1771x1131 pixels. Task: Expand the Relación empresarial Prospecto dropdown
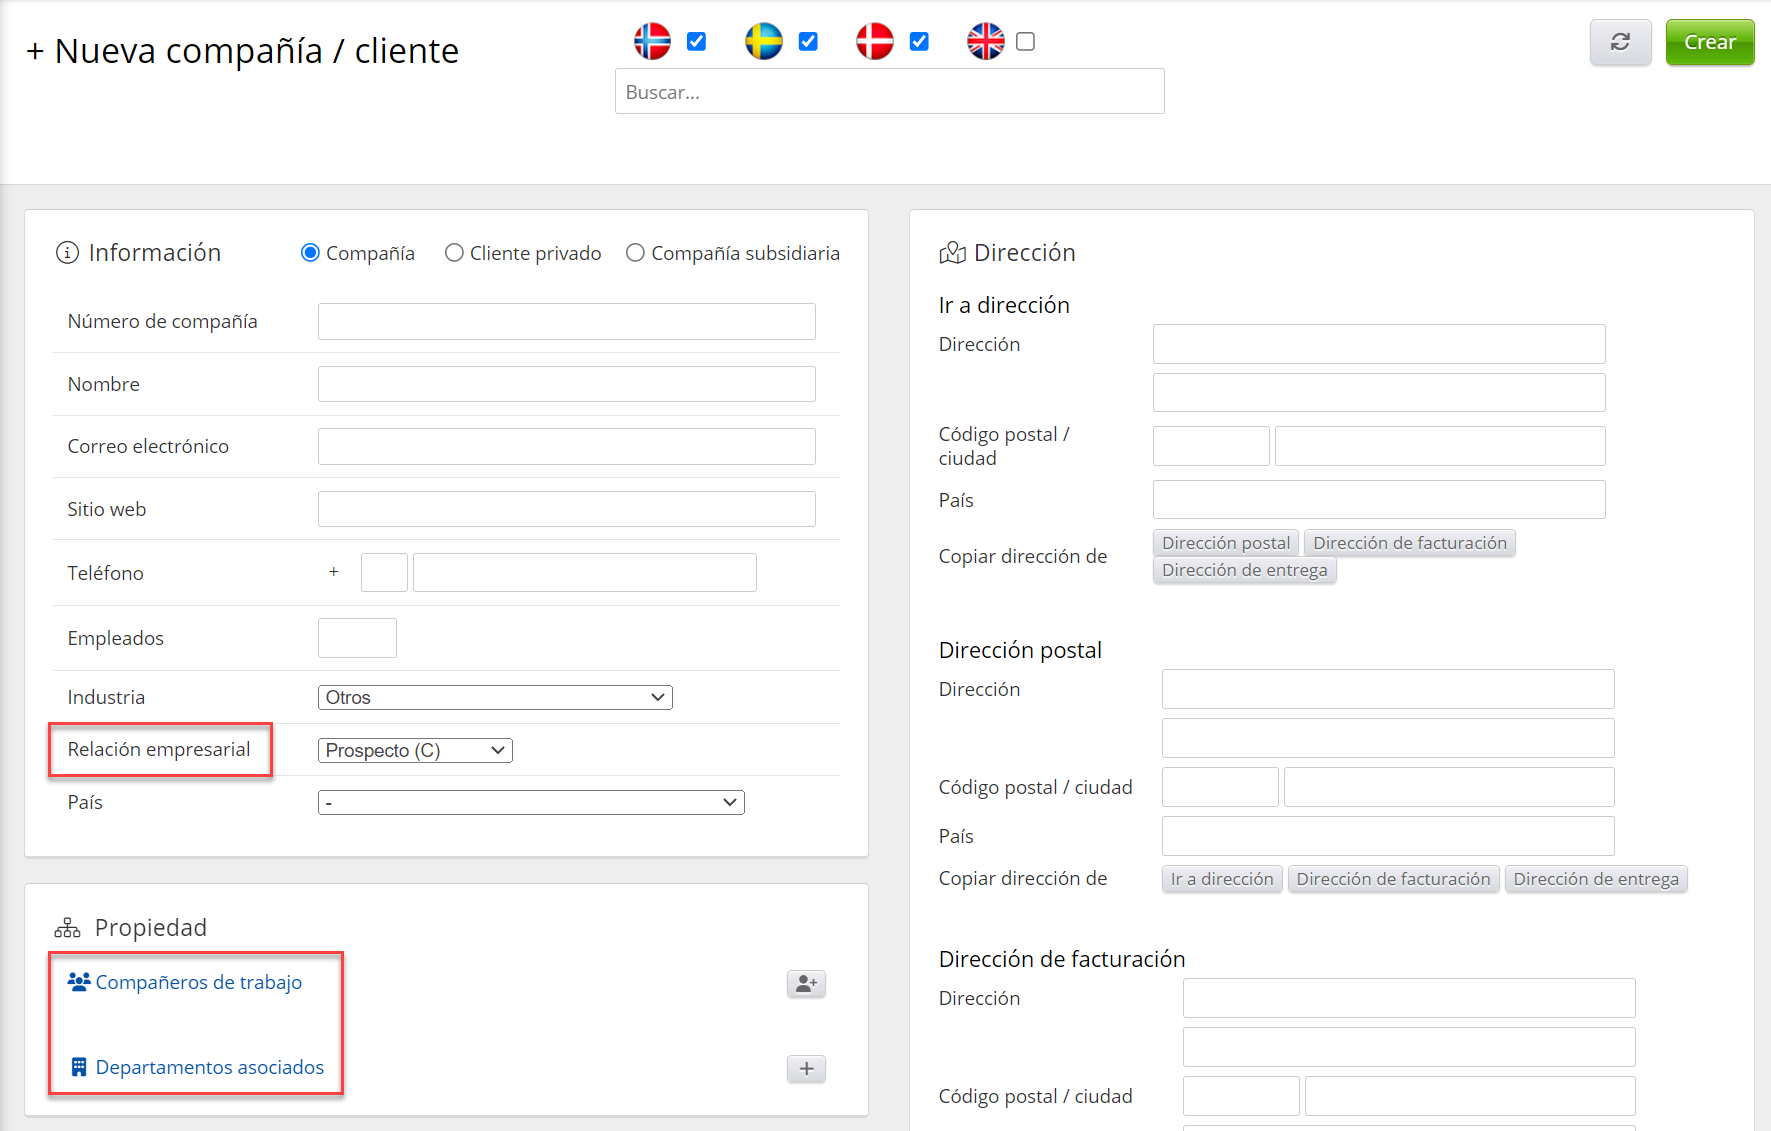pyautogui.click(x=415, y=750)
